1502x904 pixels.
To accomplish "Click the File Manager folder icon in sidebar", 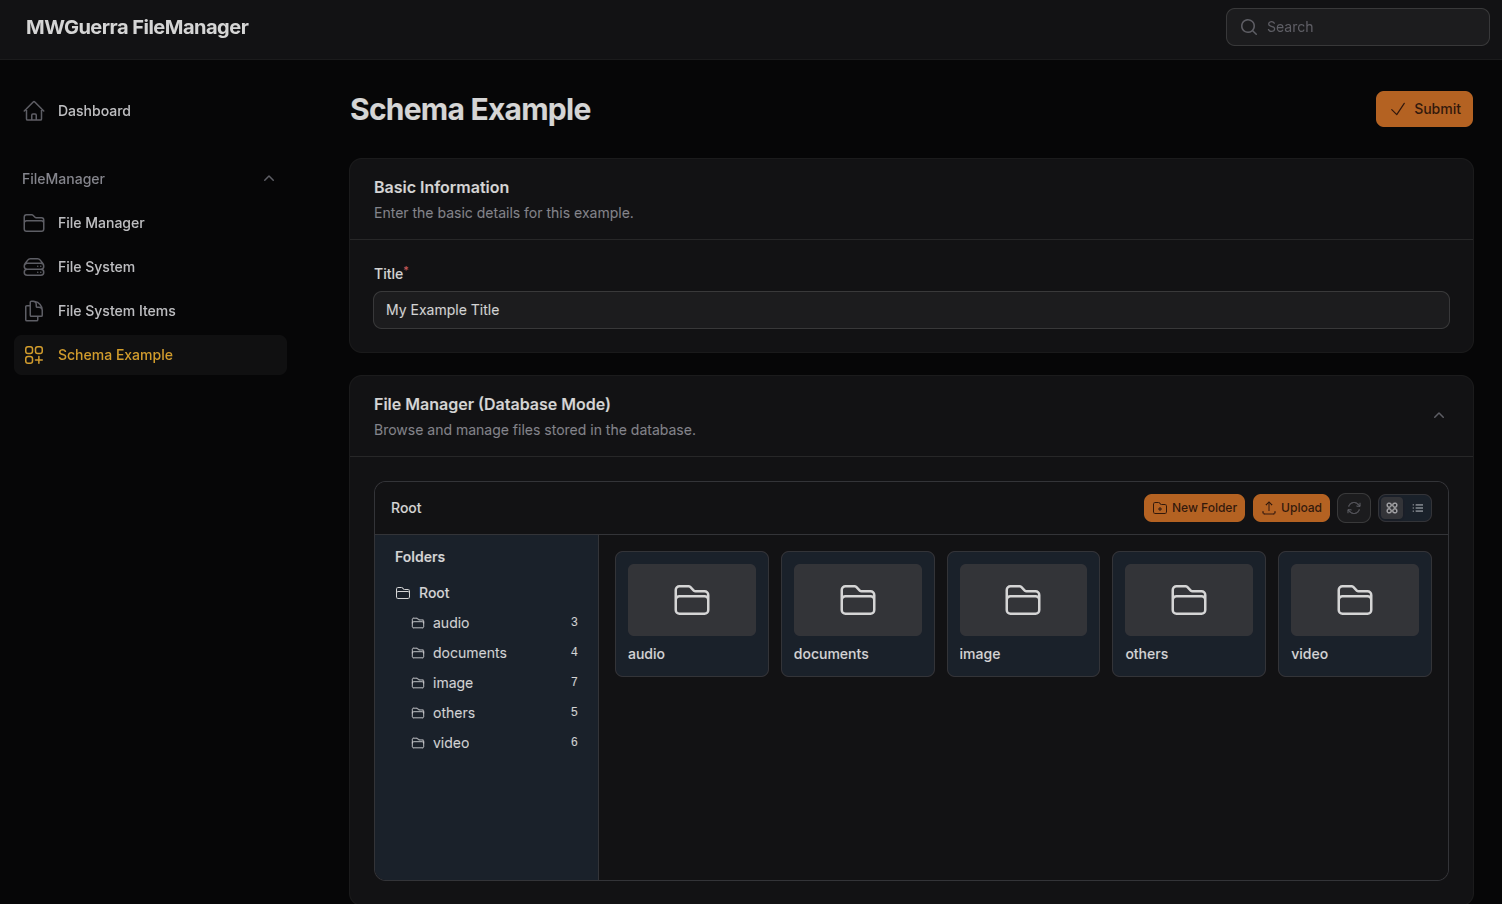I will click(x=34, y=223).
